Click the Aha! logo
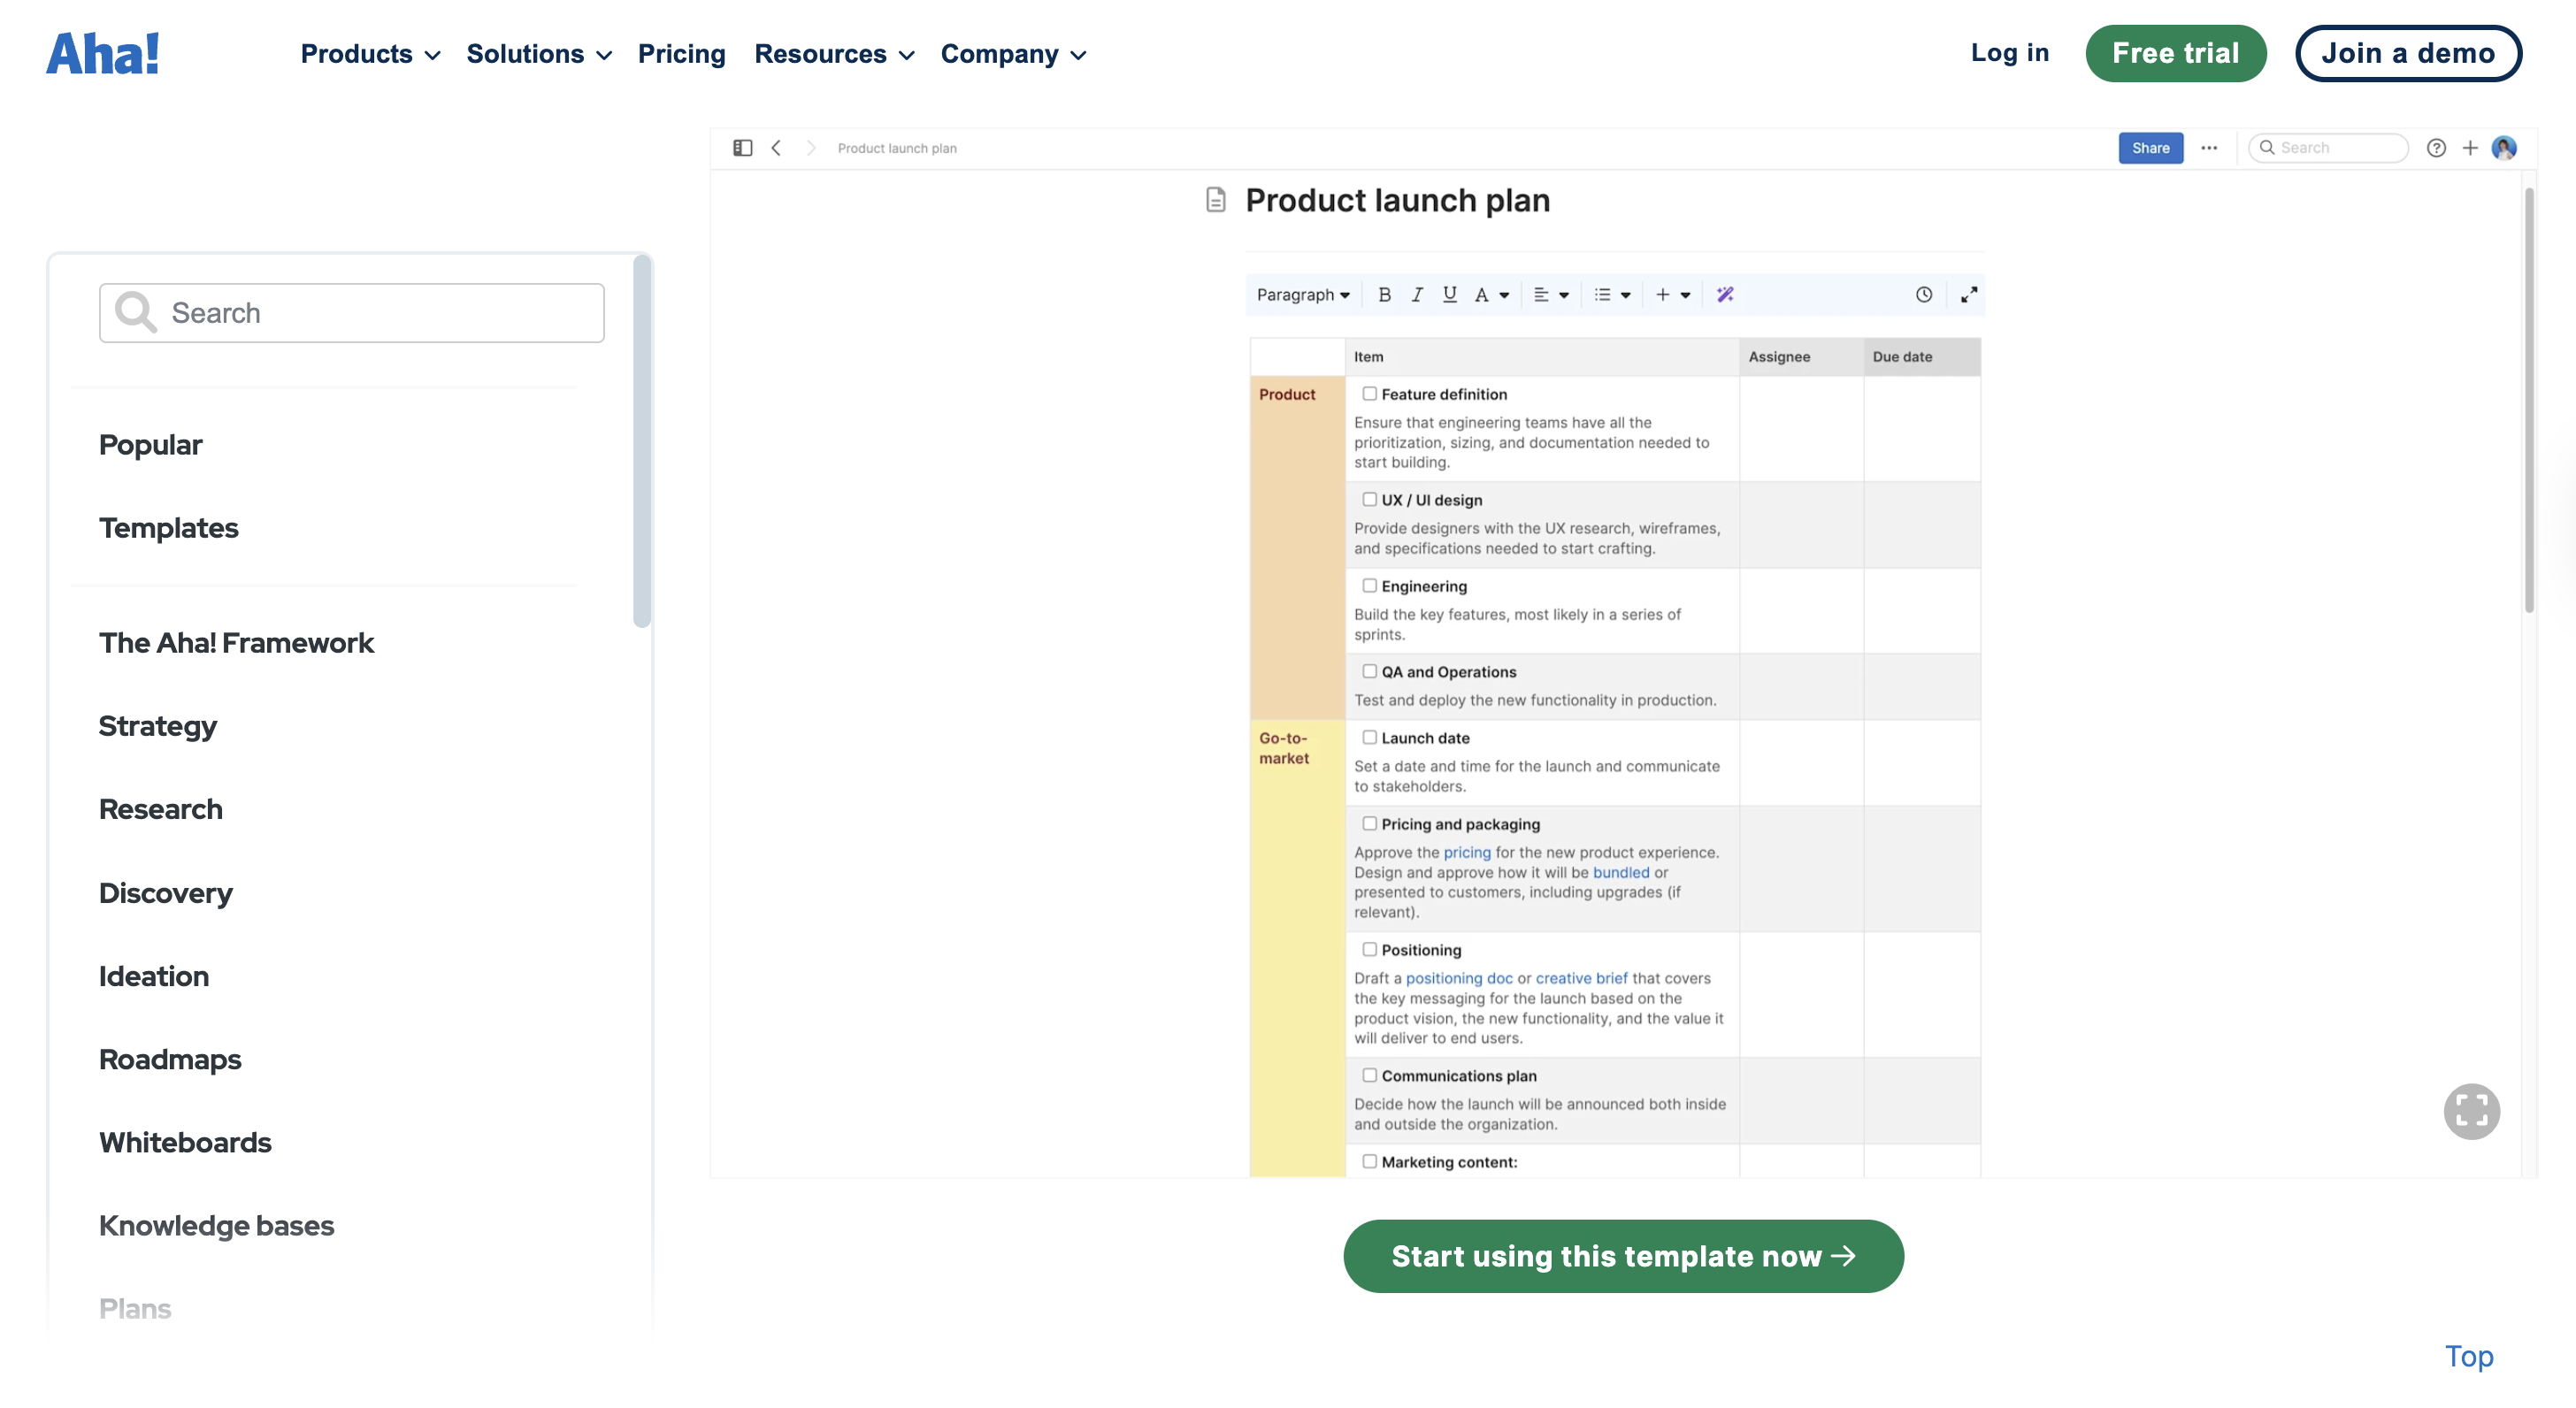Viewport: 2576px width, 1408px height. coord(103,53)
